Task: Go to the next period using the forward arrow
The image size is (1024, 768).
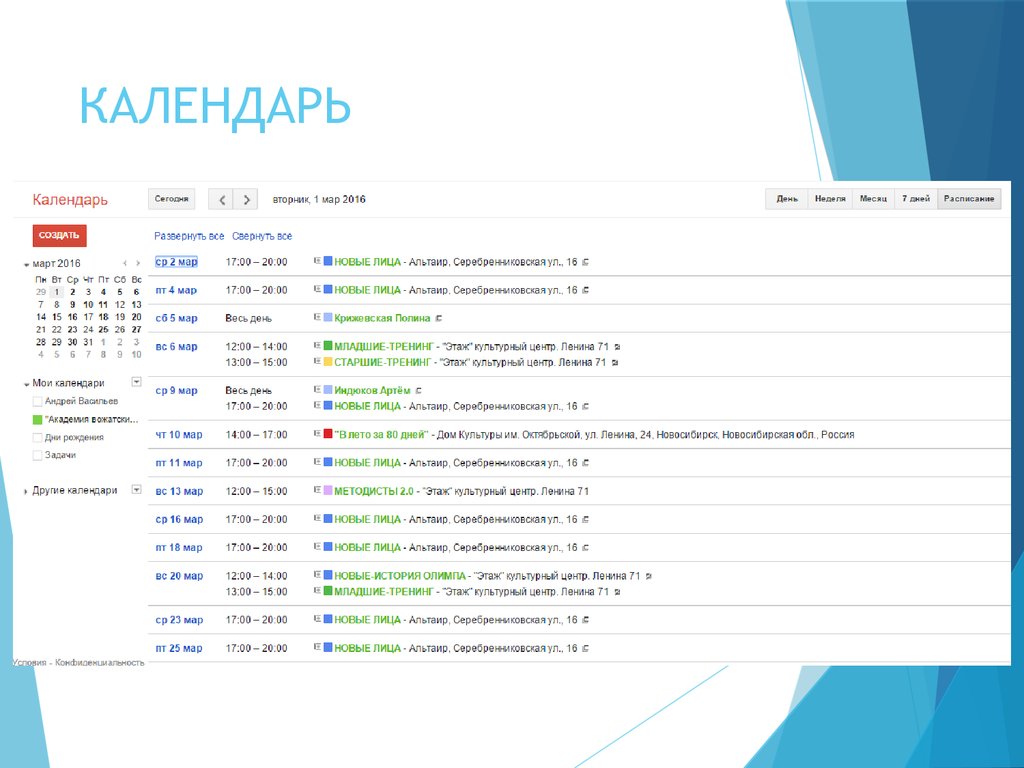Action: pos(247,199)
